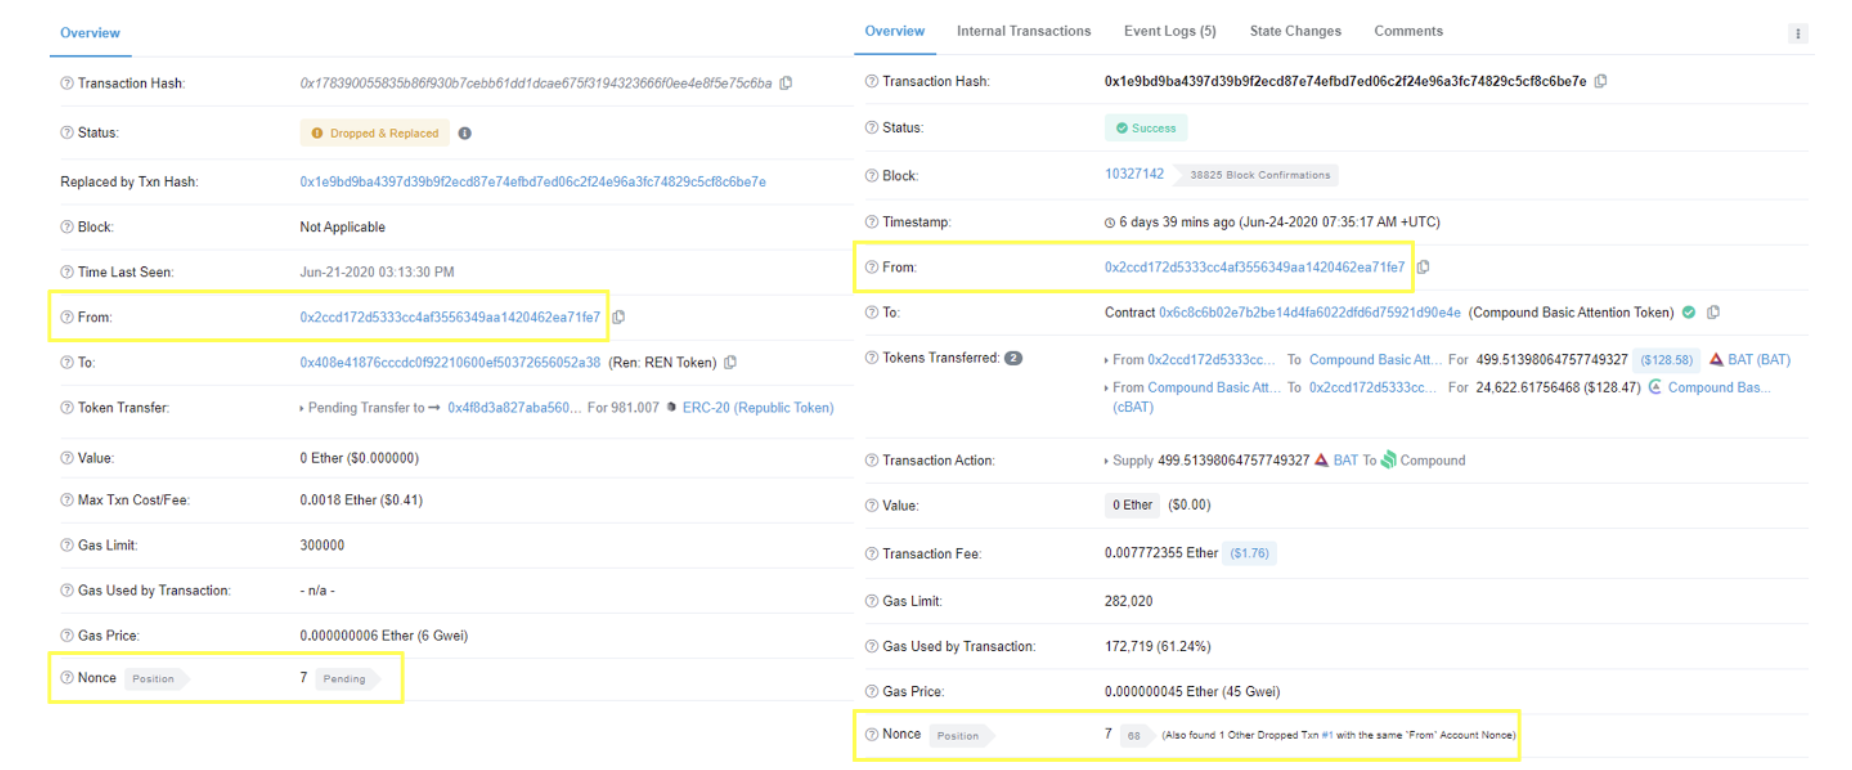Open the Comments tab

(1408, 31)
